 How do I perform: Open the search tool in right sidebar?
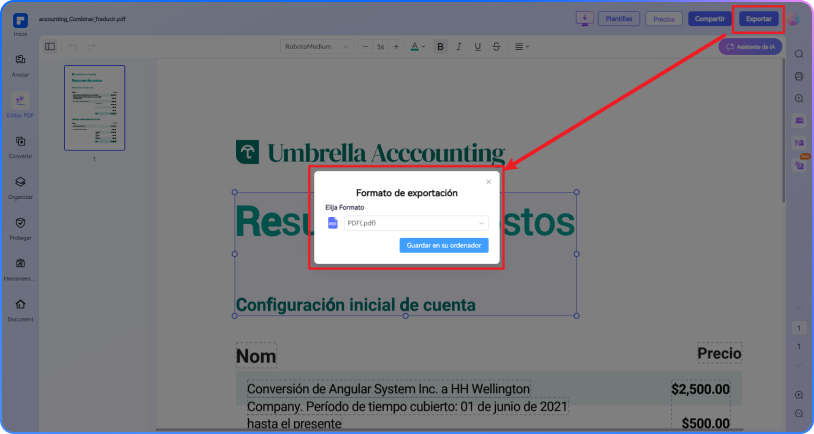pyautogui.click(x=799, y=54)
